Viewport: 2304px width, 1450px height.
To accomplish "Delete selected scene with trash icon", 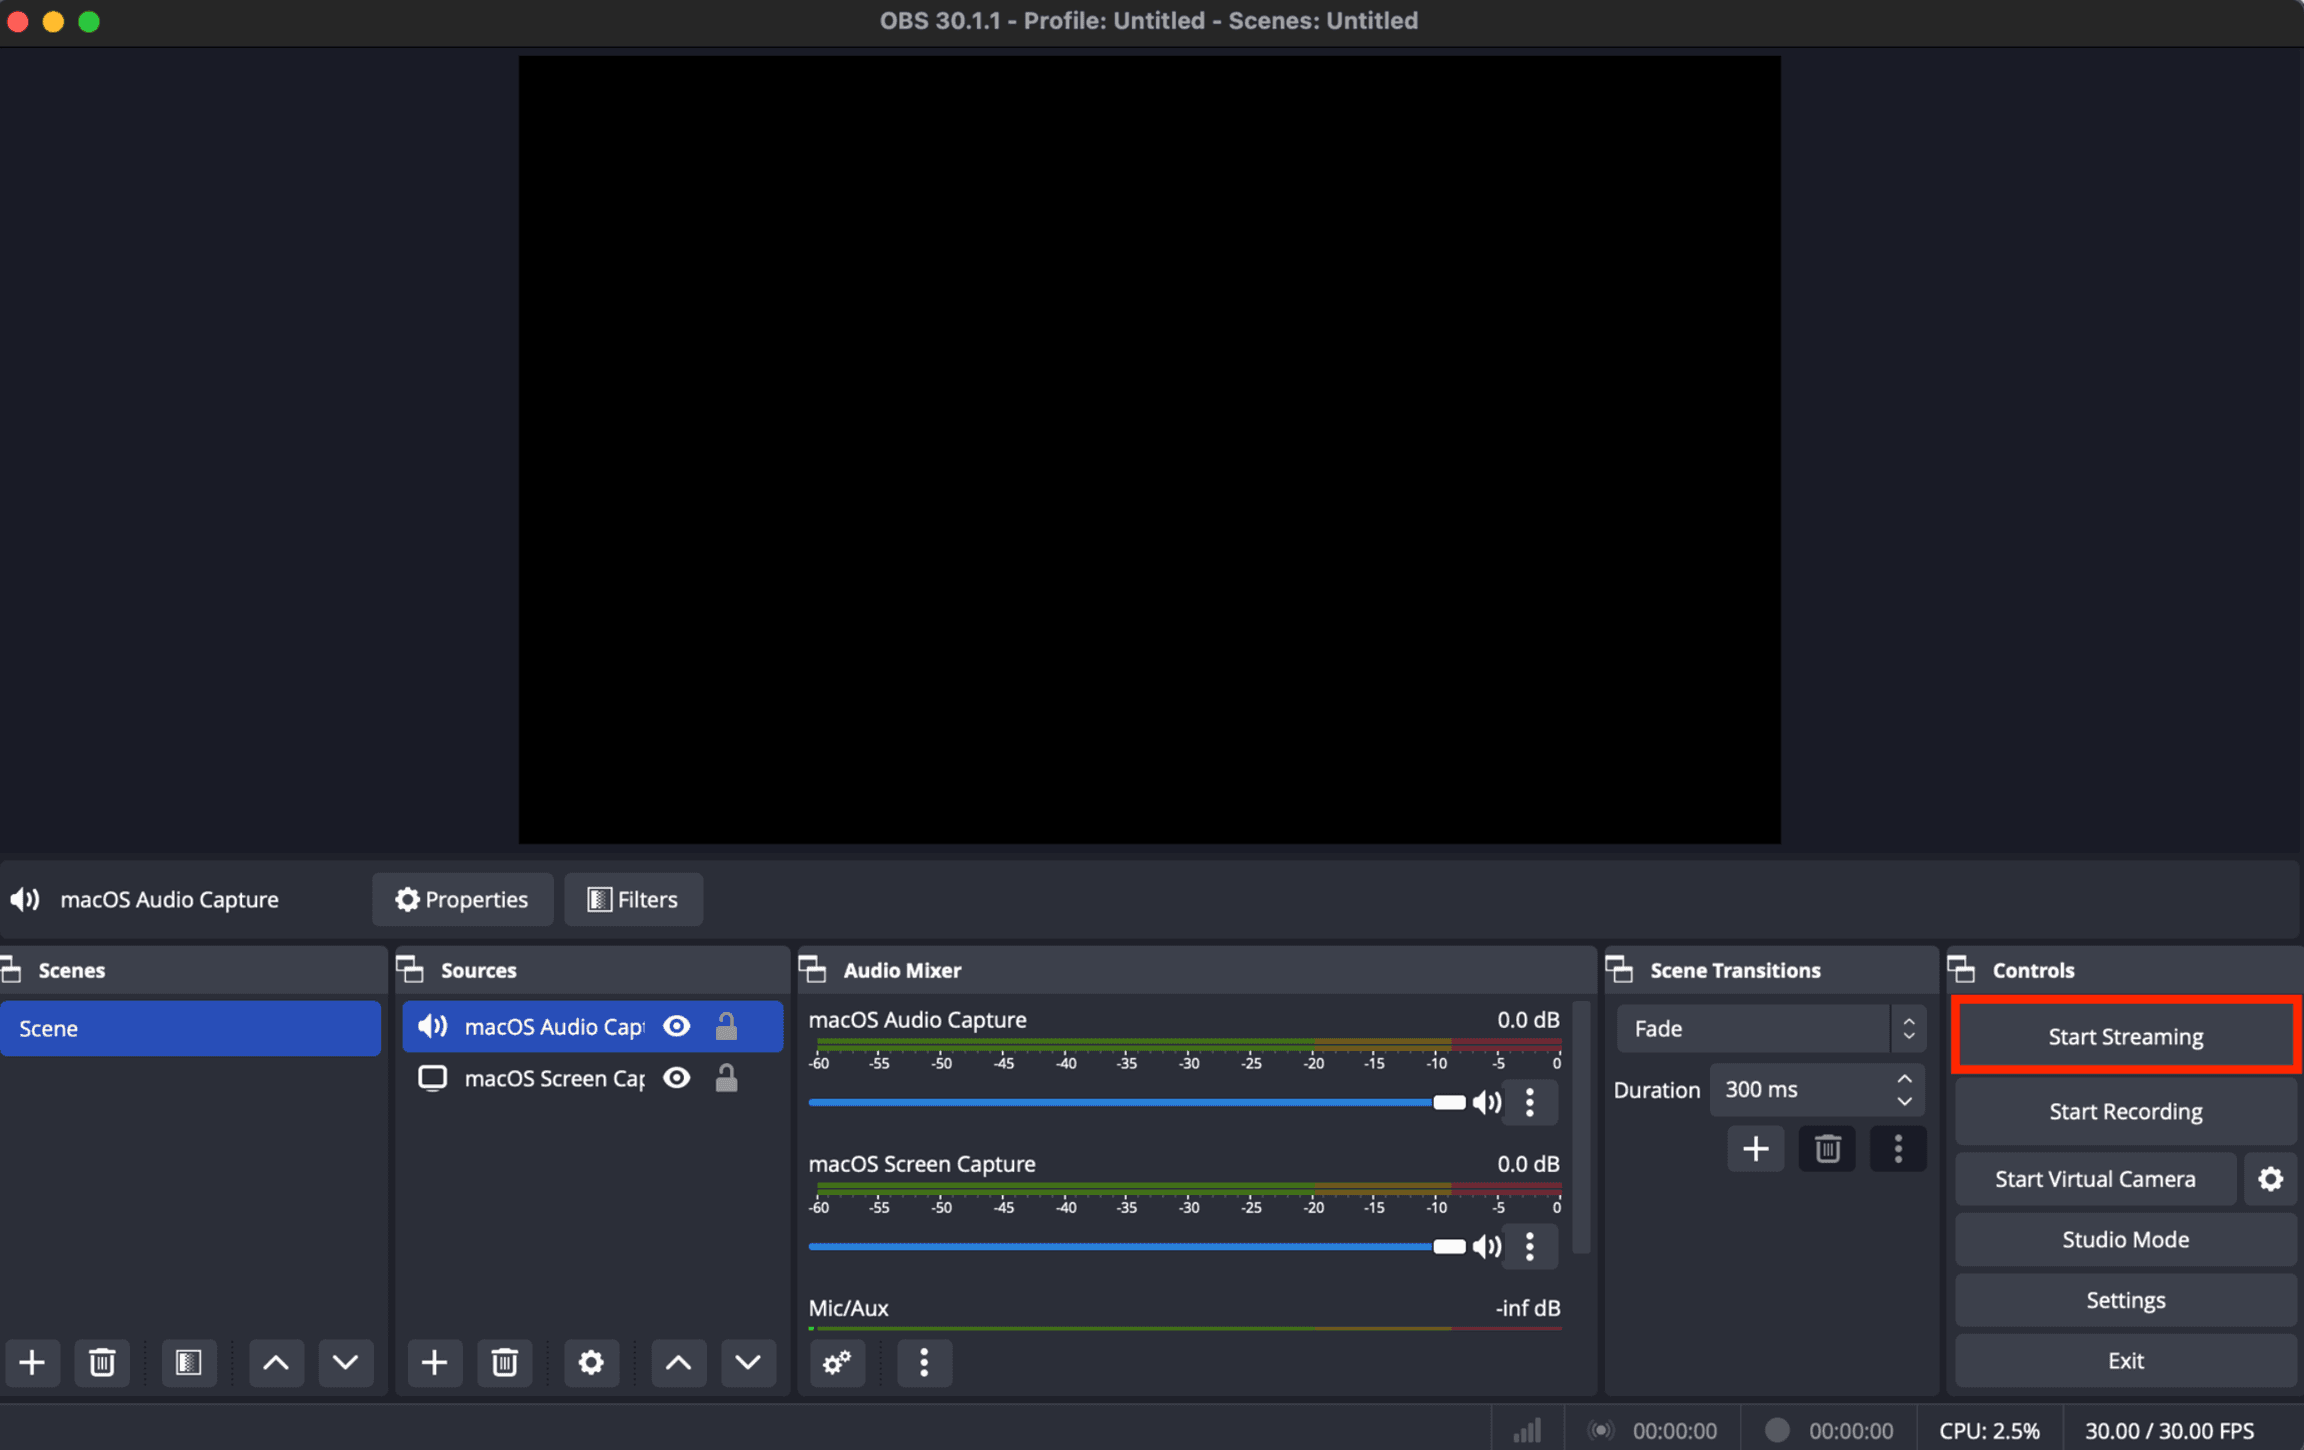I will pyautogui.click(x=102, y=1362).
